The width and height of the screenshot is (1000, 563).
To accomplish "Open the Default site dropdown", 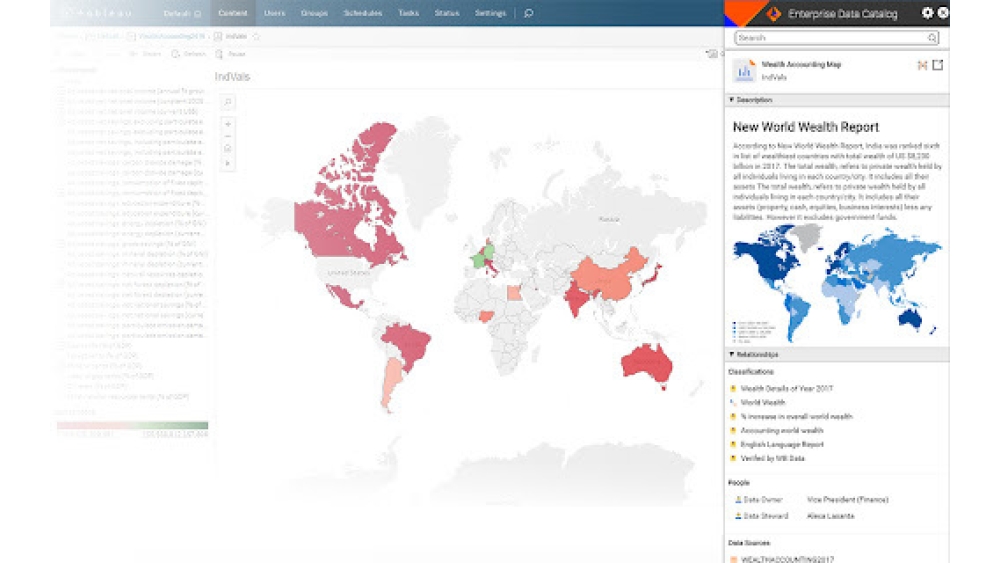I will [x=182, y=13].
